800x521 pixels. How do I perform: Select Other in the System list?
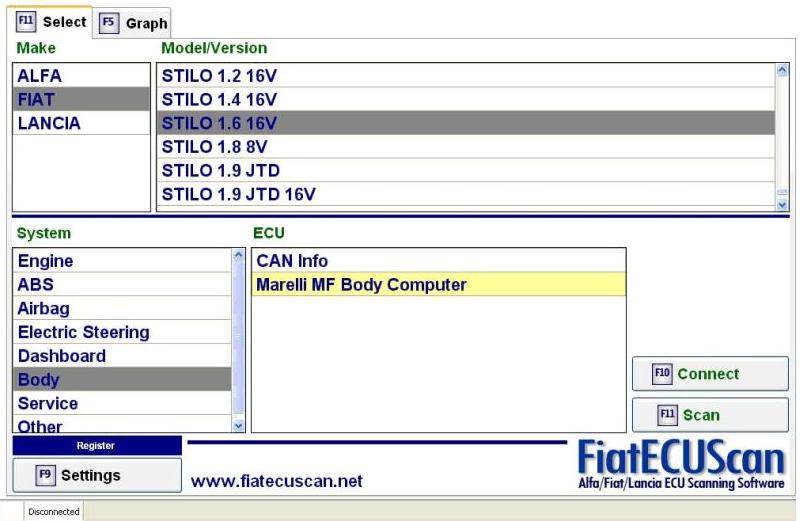click(122, 425)
